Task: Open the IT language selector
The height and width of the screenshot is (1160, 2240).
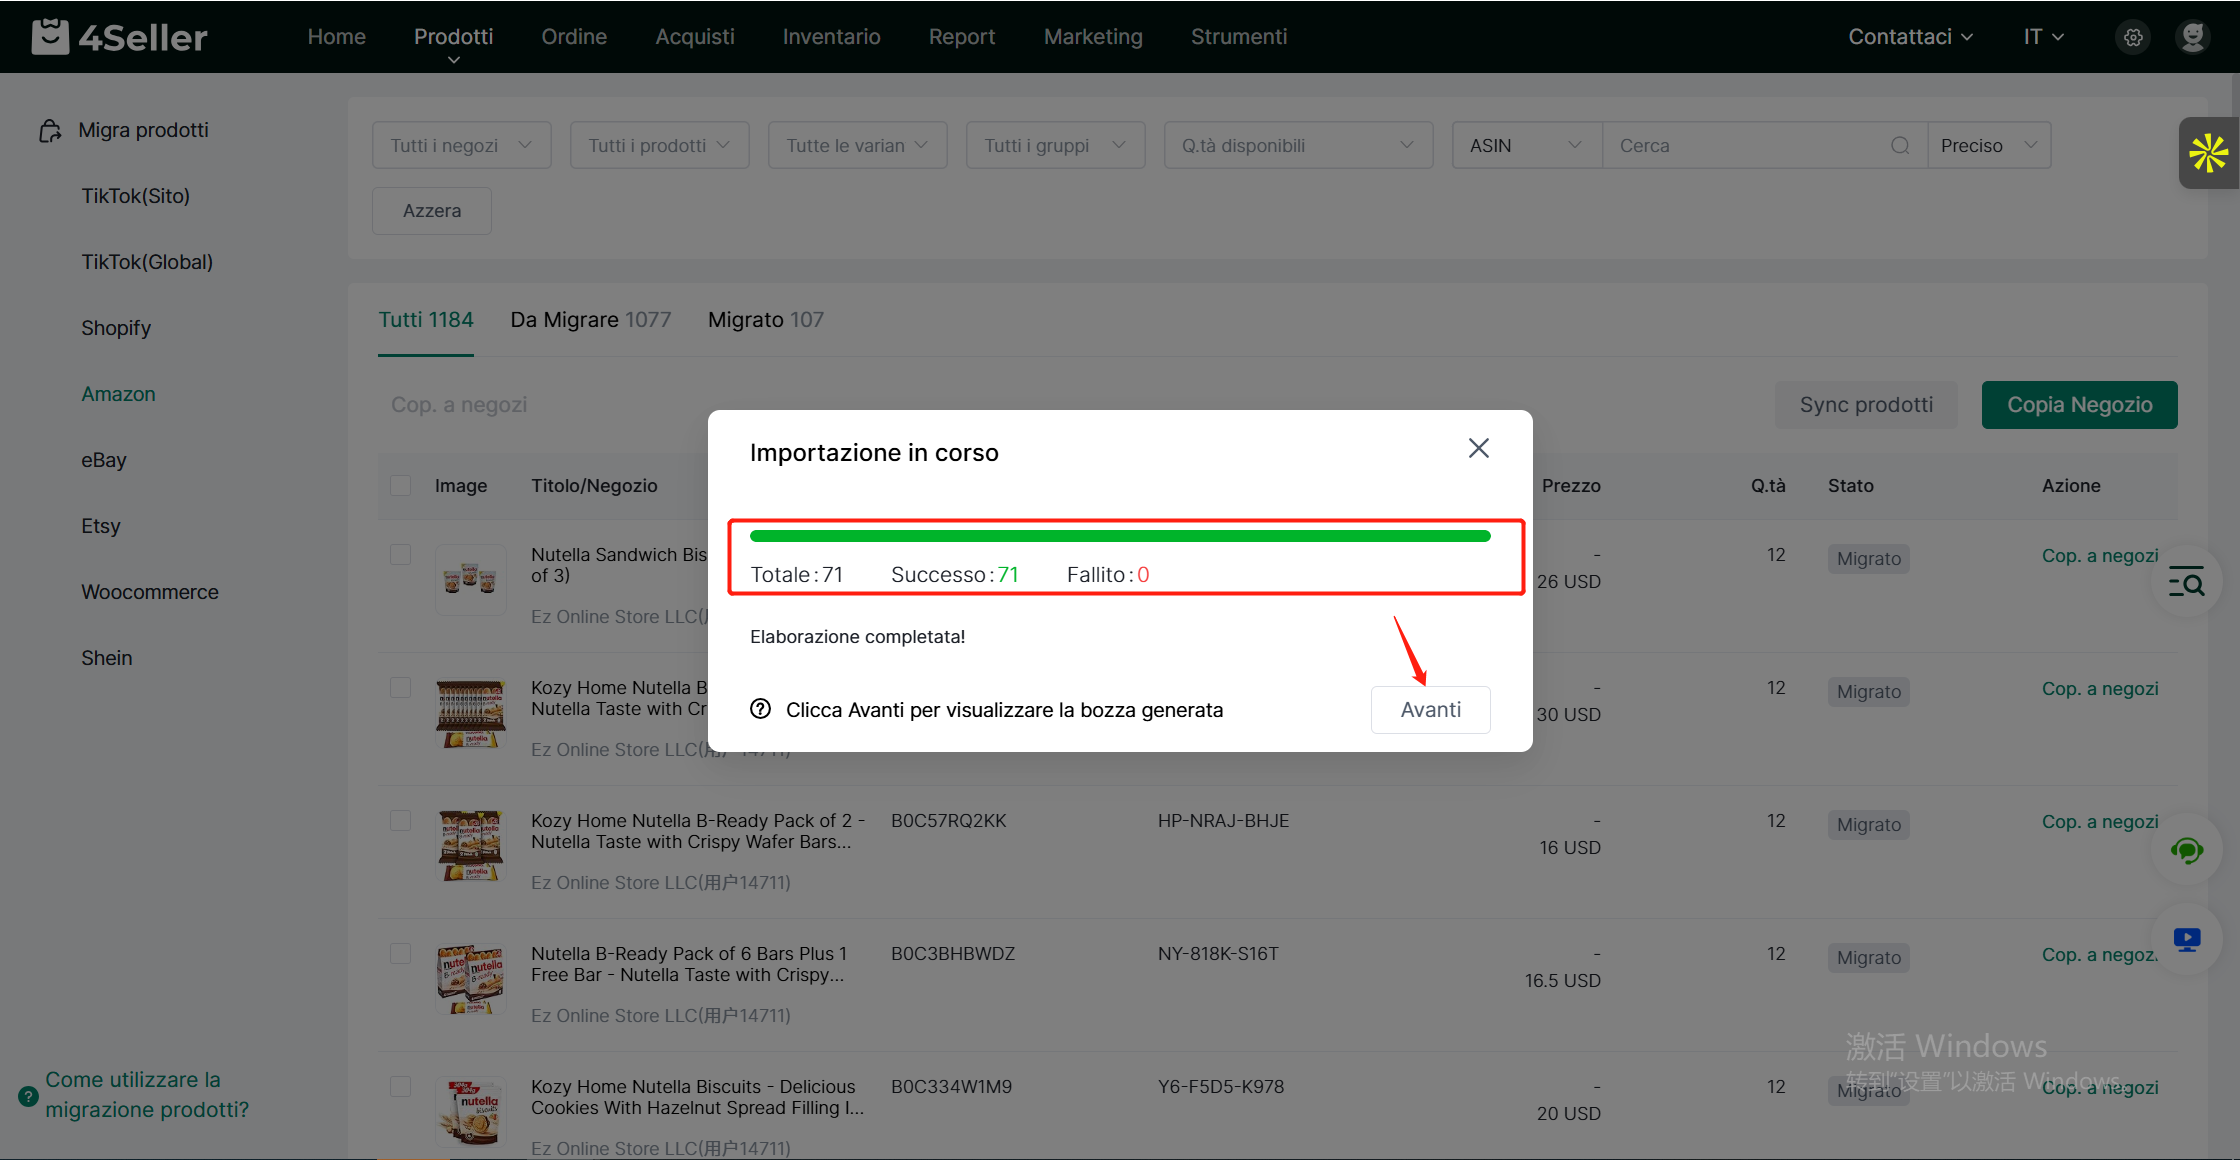Action: coord(2043,37)
